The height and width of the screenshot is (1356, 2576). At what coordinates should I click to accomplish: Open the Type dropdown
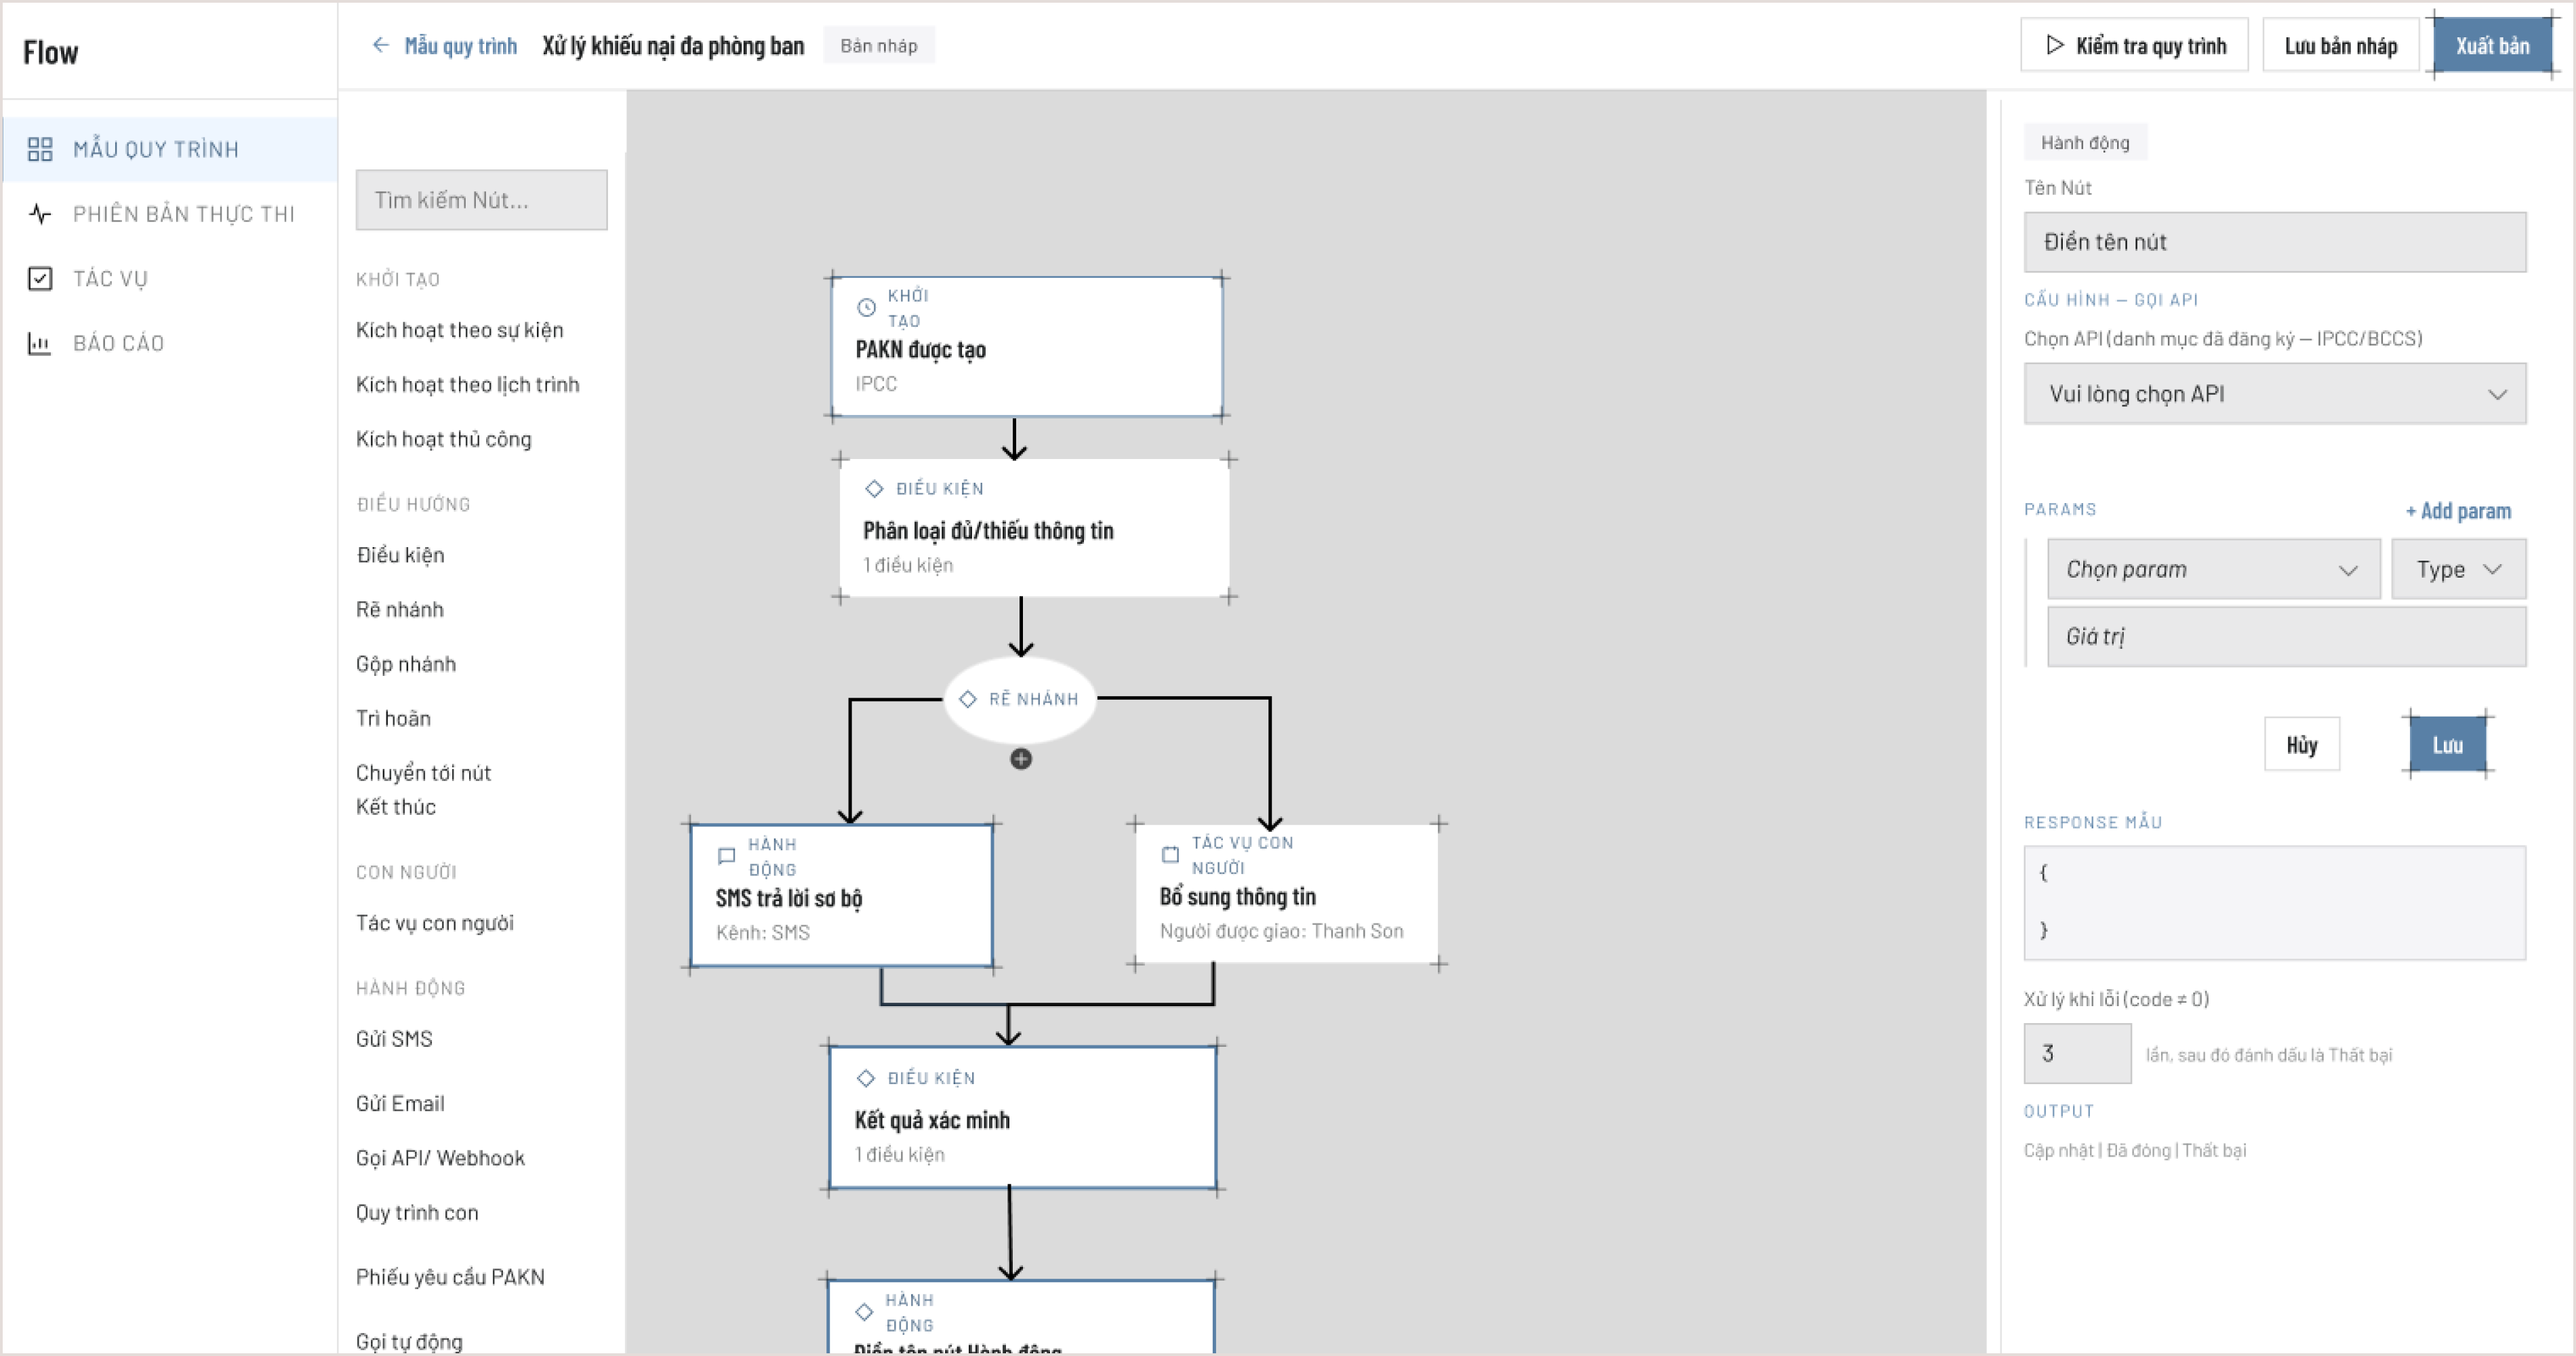pos(2459,569)
